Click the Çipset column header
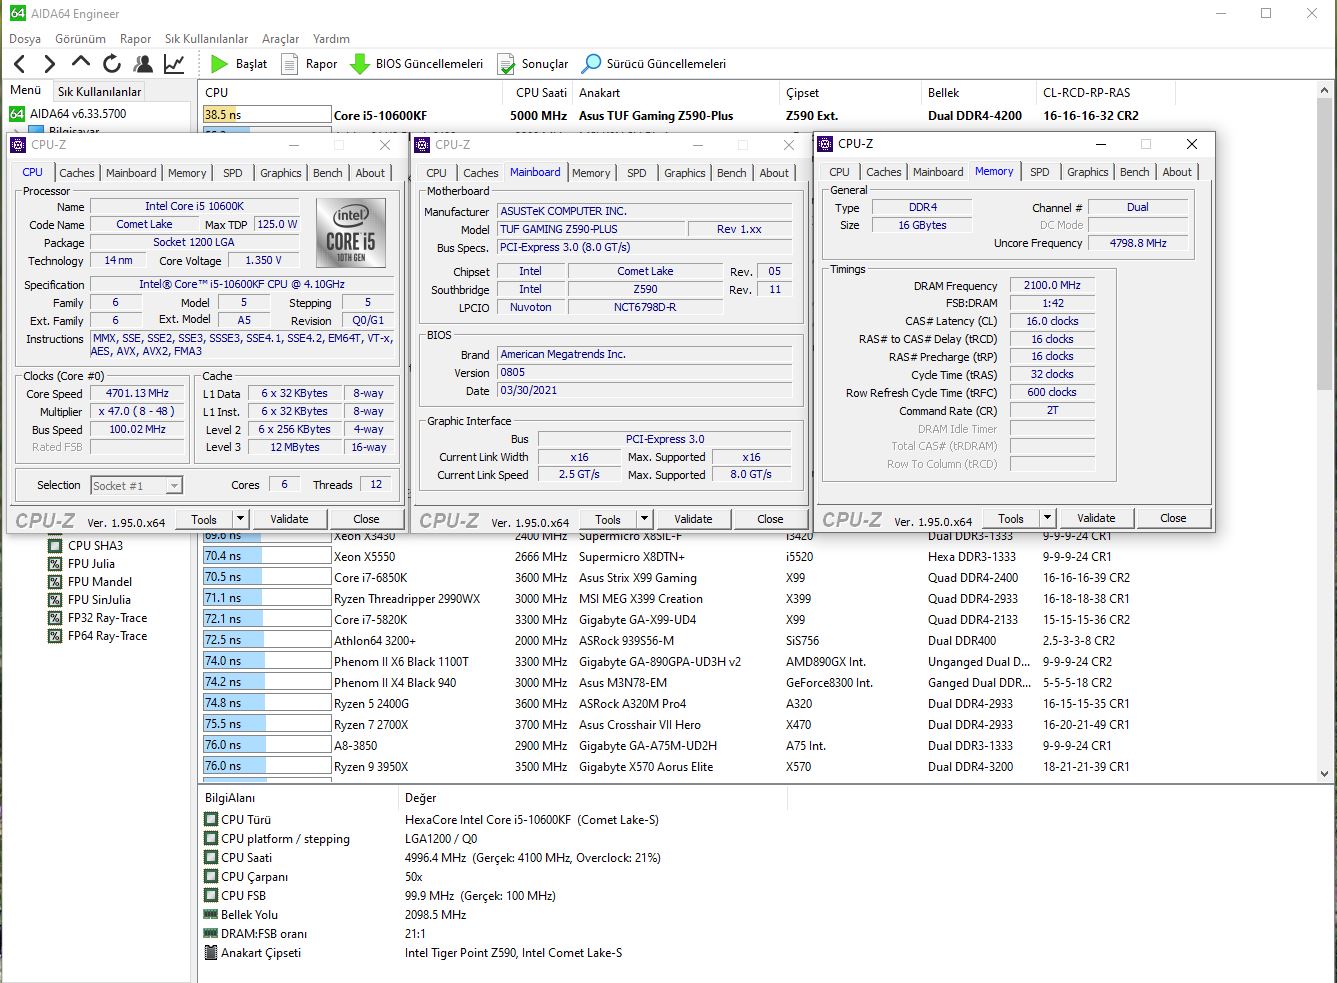This screenshot has width=1337, height=983. pos(849,92)
